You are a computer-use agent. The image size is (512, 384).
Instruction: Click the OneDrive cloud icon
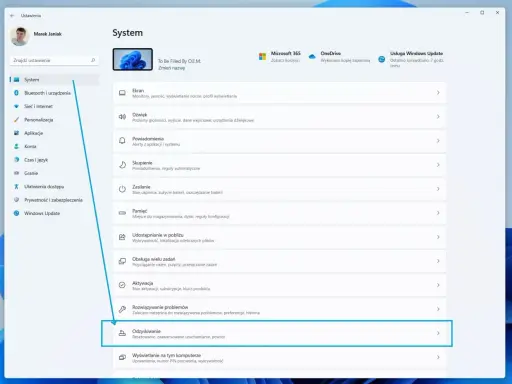pos(312,56)
